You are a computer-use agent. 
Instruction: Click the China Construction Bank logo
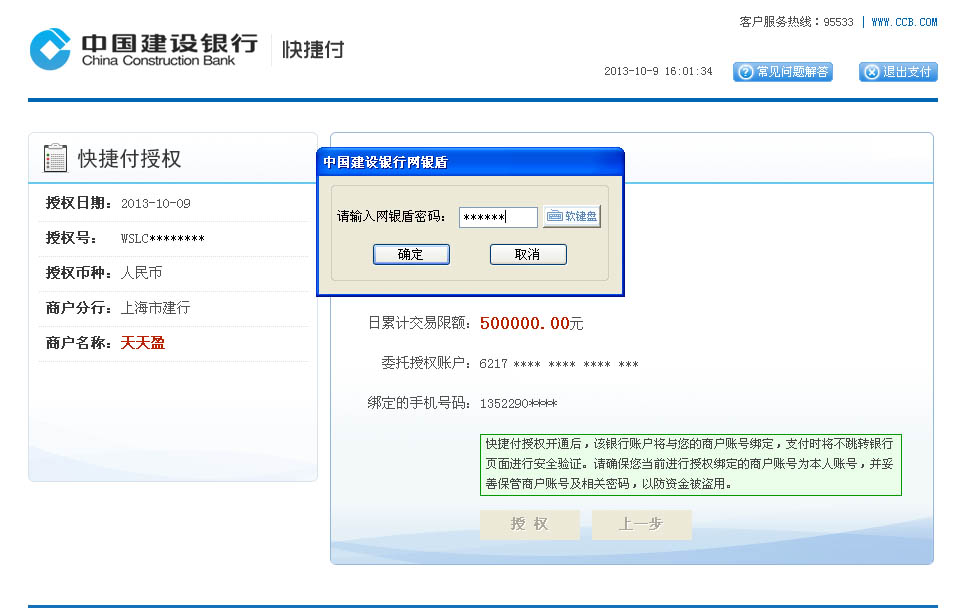[143, 49]
